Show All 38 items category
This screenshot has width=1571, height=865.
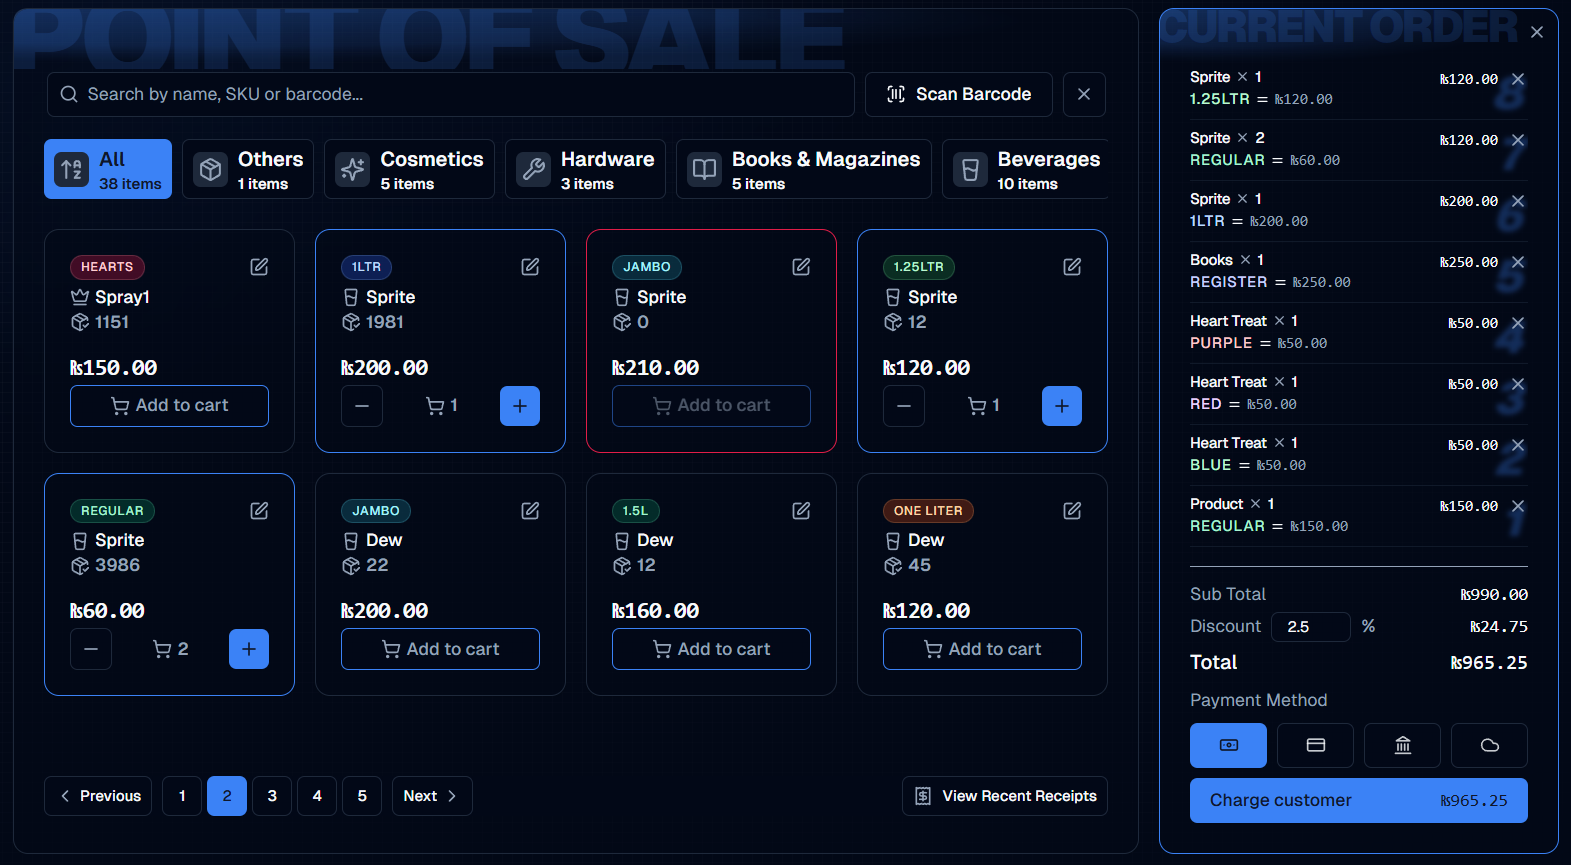click(x=108, y=169)
